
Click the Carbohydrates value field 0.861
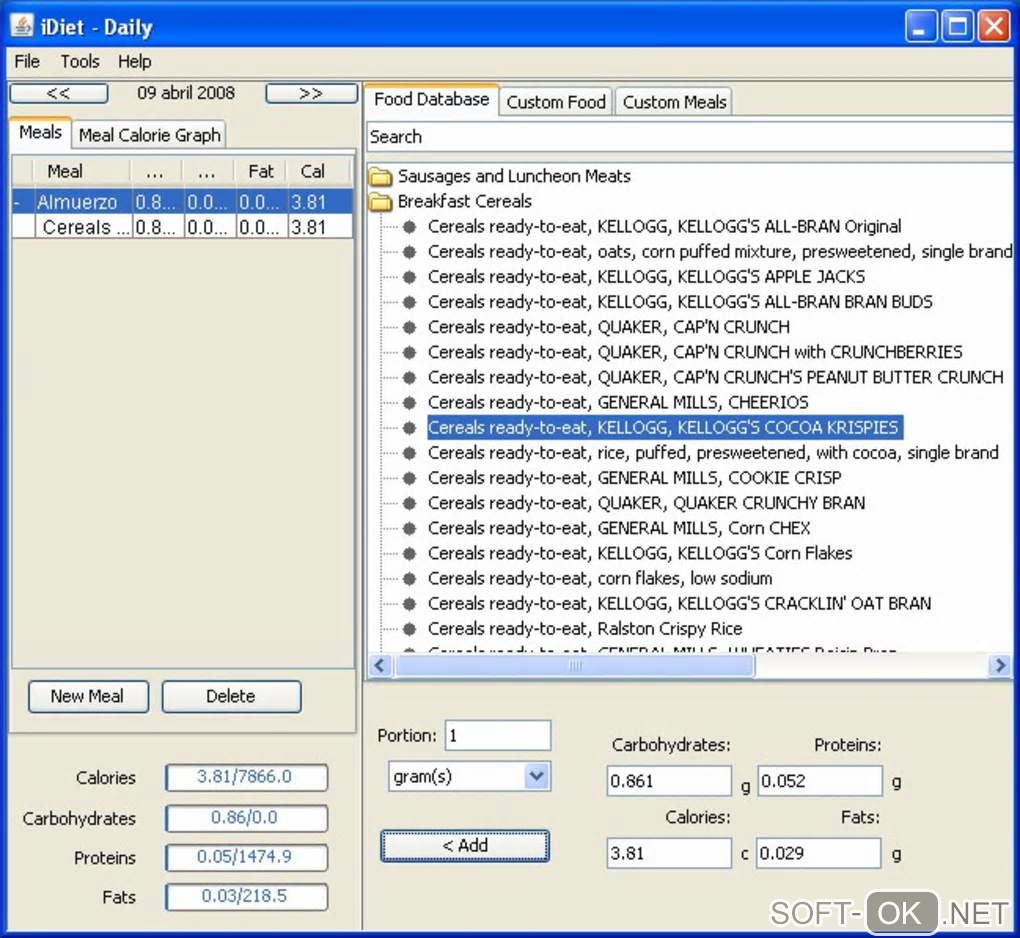(x=669, y=781)
